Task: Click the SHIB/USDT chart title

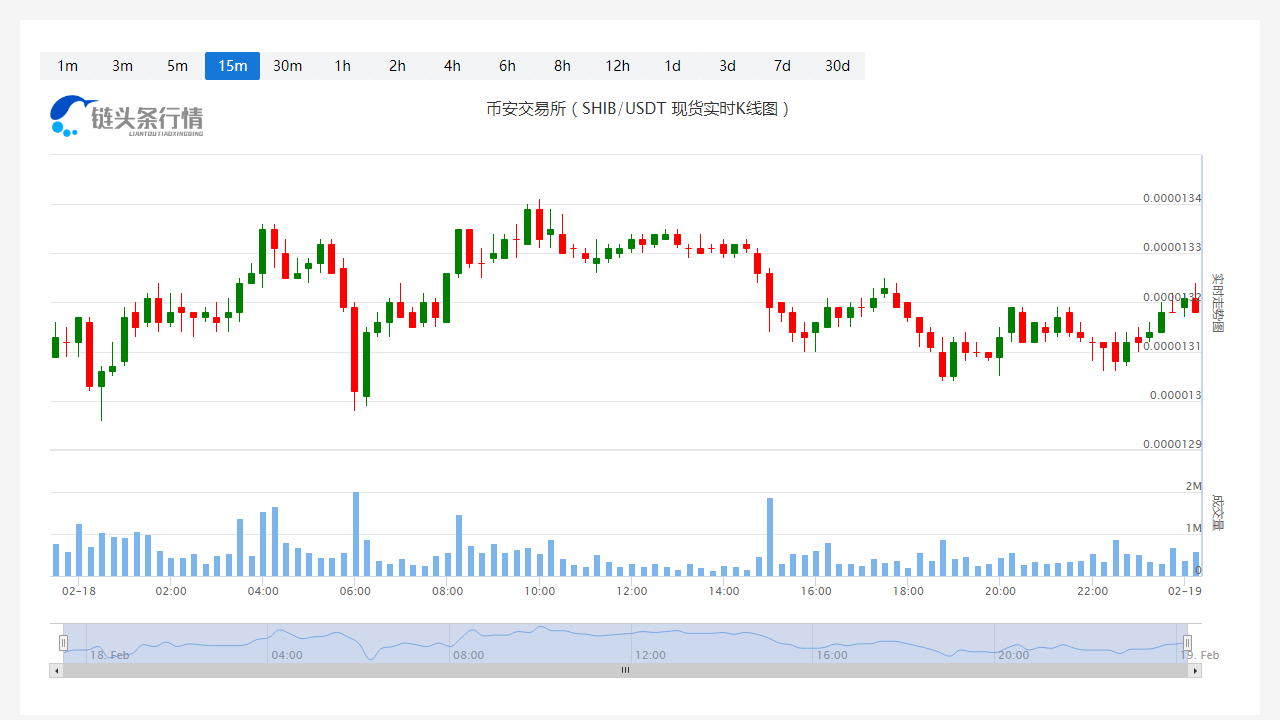Action: (x=638, y=108)
